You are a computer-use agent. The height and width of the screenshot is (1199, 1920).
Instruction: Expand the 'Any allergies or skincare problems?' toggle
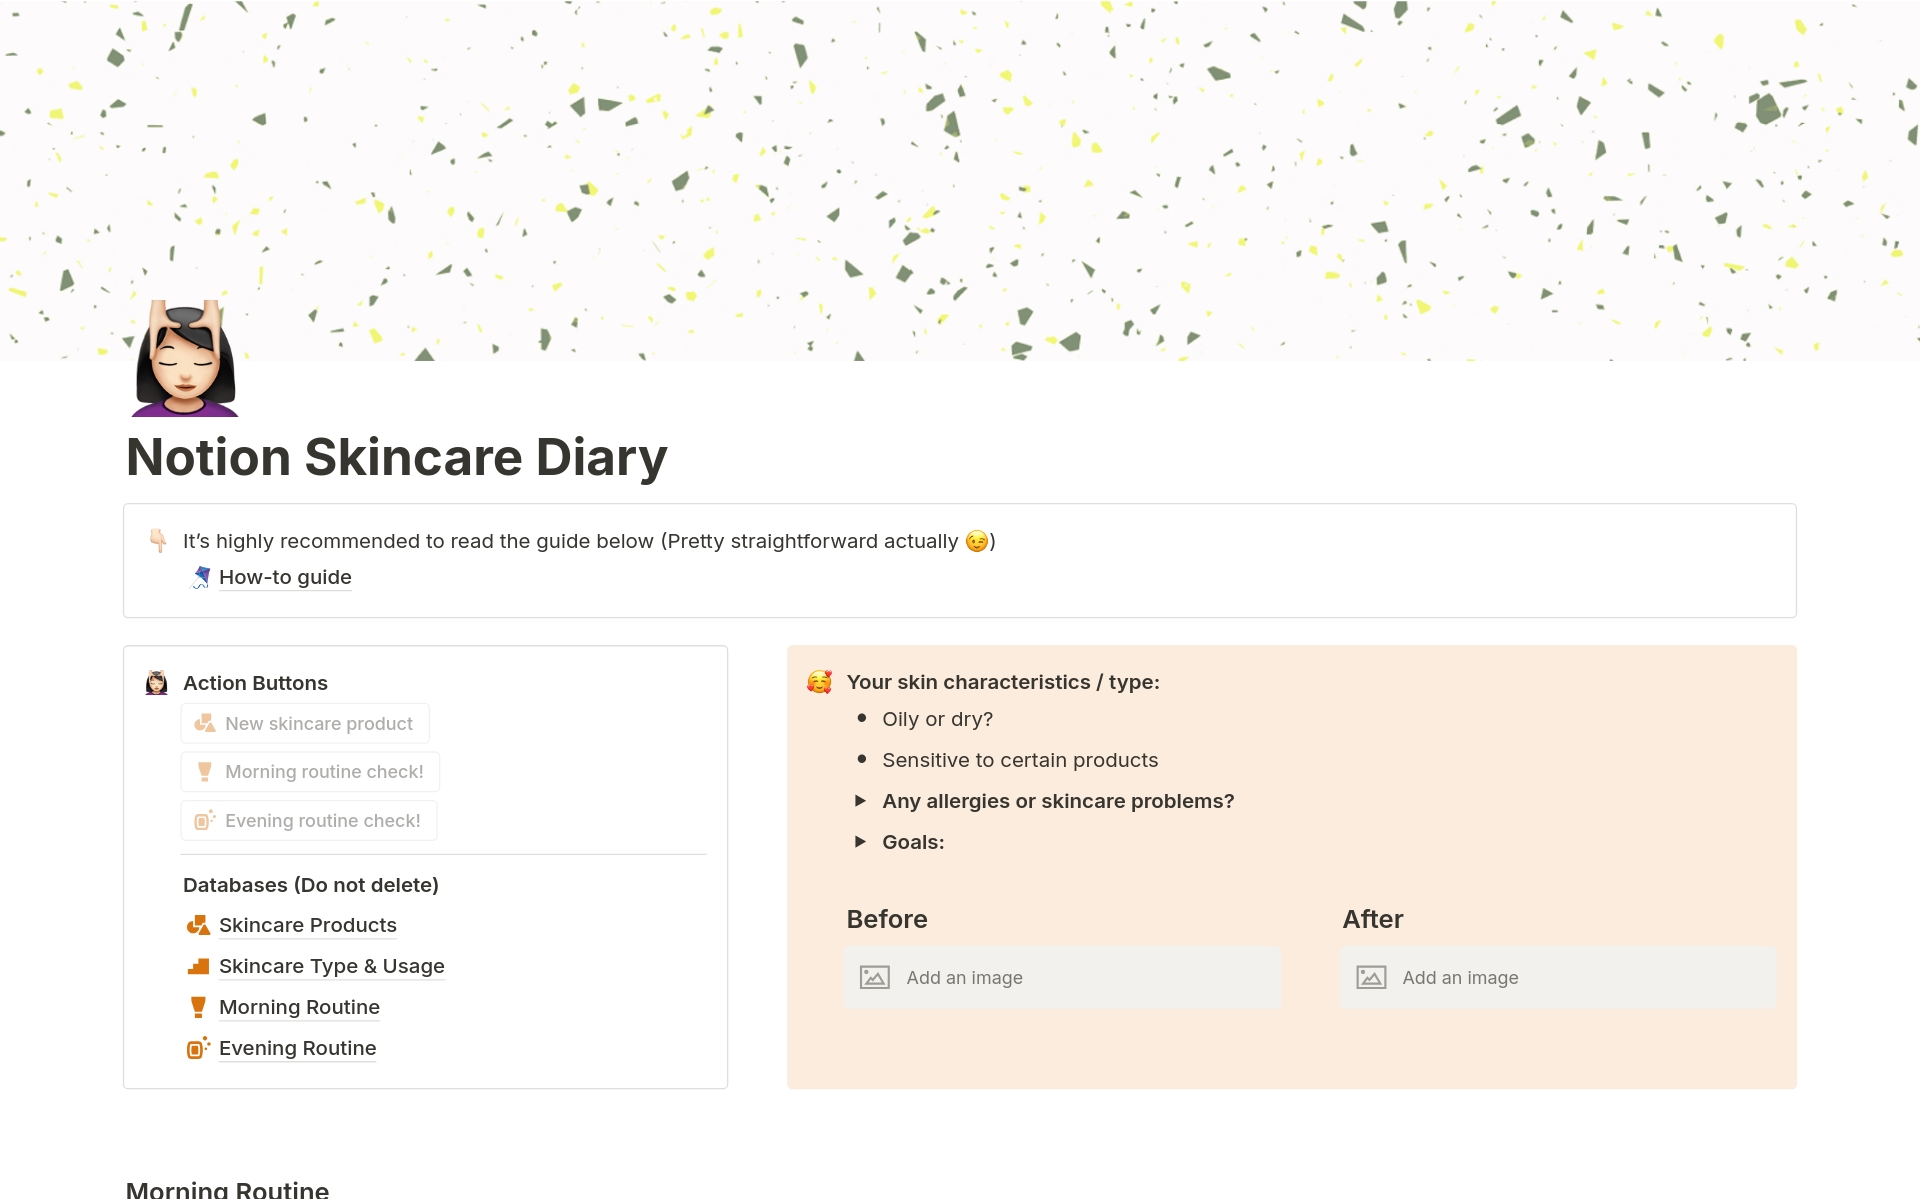click(x=861, y=800)
